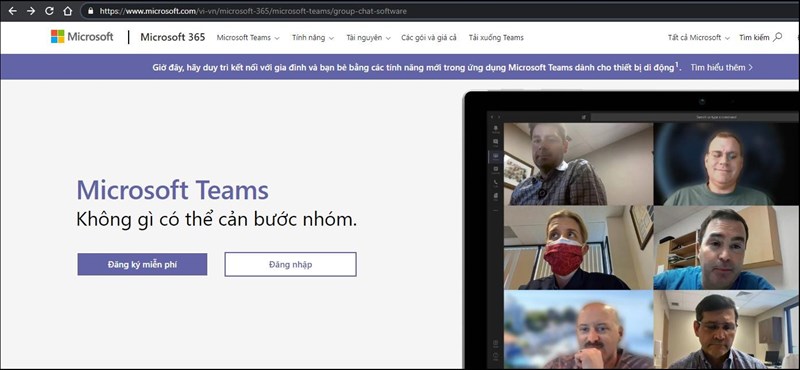Go back with the browser back arrow
The height and width of the screenshot is (370, 800).
(x=13, y=11)
